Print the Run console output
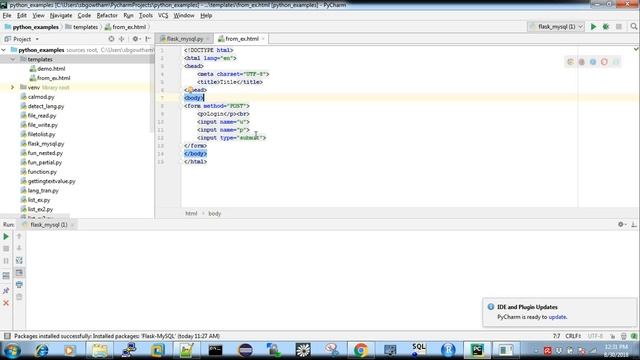640x360 pixels. (19, 284)
